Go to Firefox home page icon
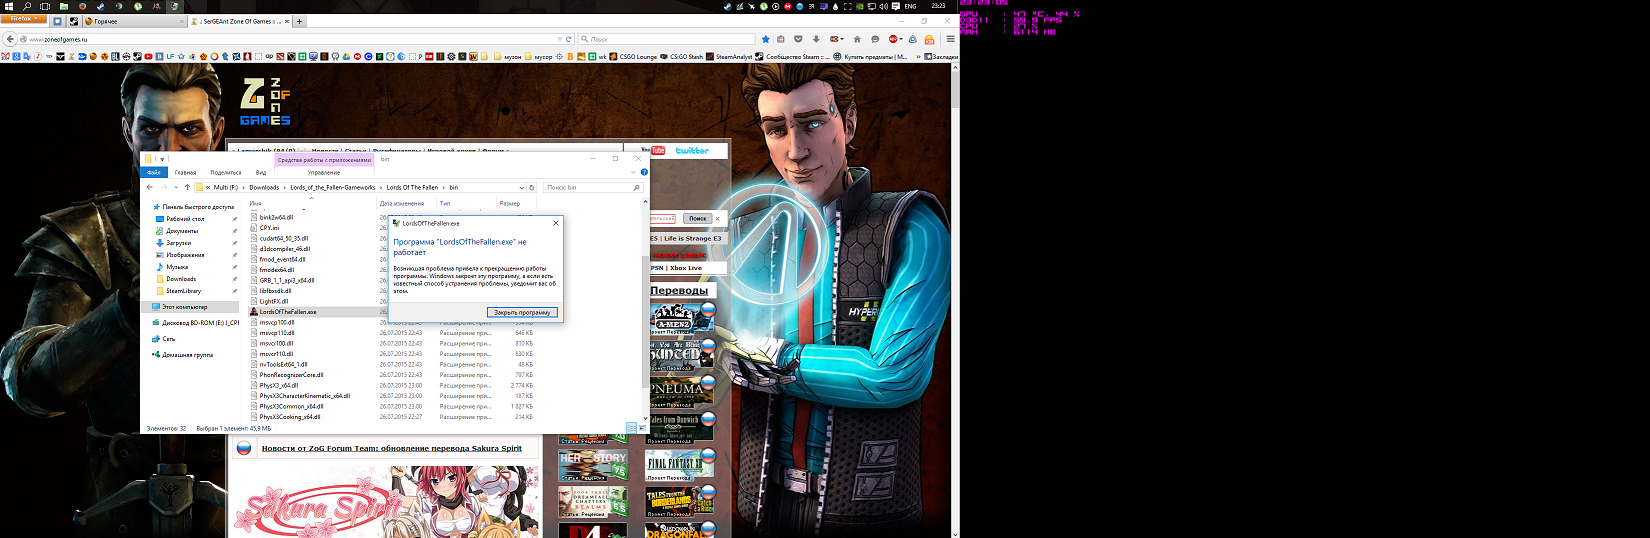Screen dimensions: 1650x538 click(856, 39)
